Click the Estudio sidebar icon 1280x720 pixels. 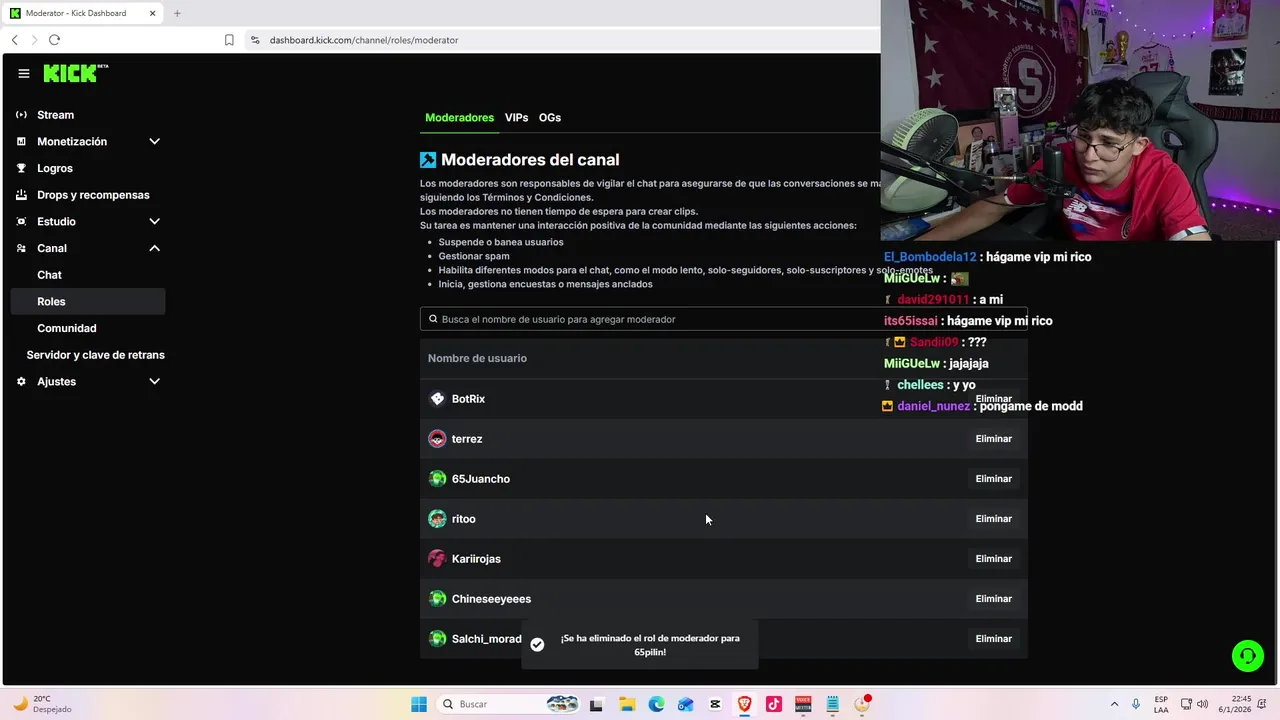pyautogui.click(x=22, y=221)
